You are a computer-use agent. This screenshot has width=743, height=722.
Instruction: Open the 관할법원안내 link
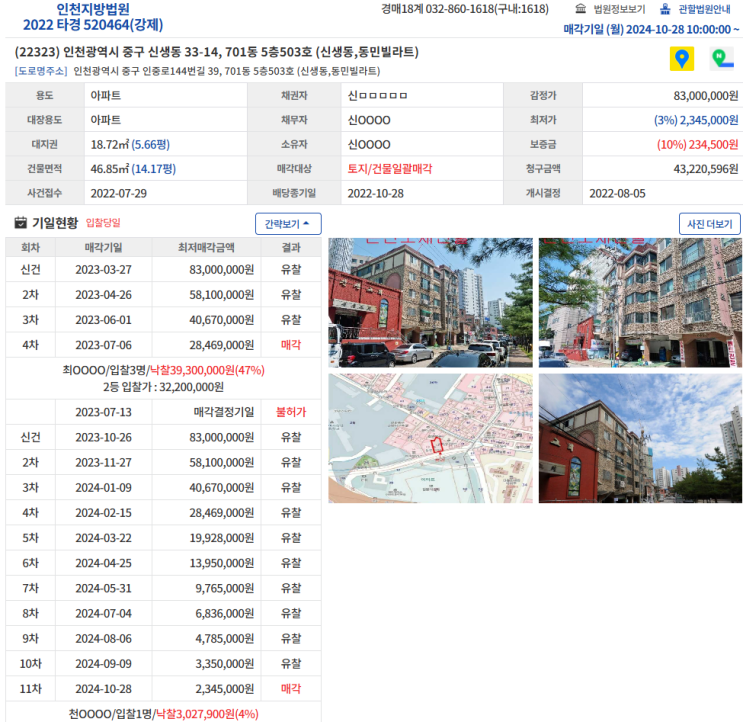(x=704, y=9)
